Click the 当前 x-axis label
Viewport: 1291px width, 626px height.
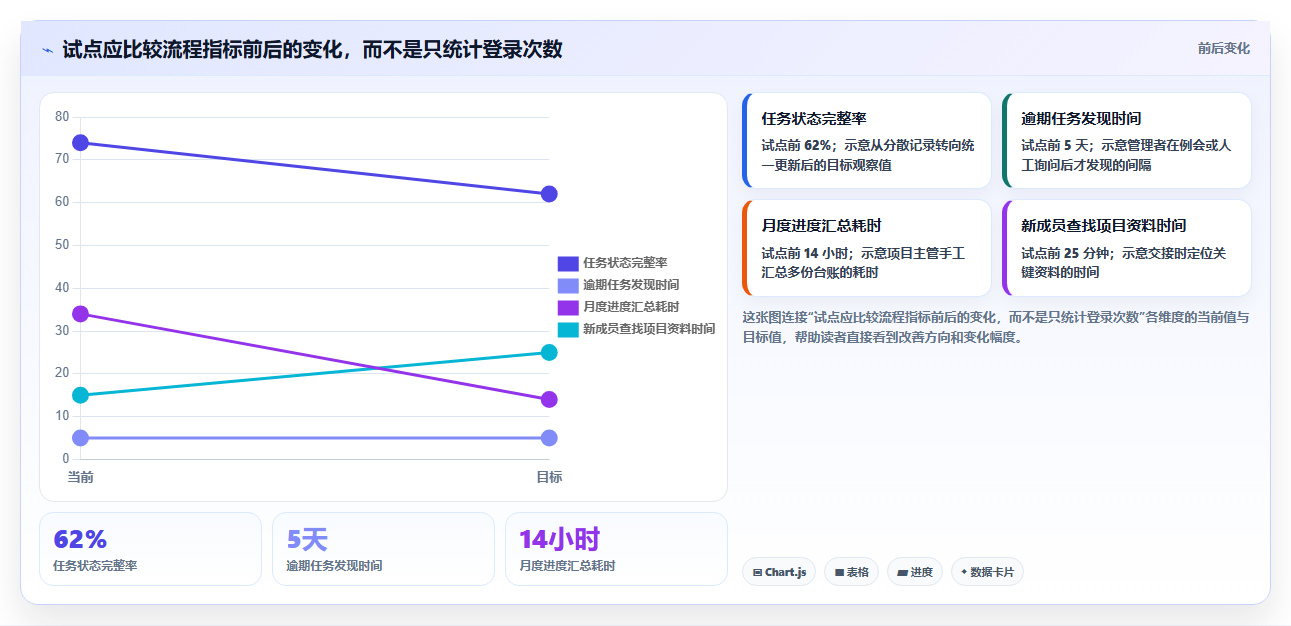(81, 477)
